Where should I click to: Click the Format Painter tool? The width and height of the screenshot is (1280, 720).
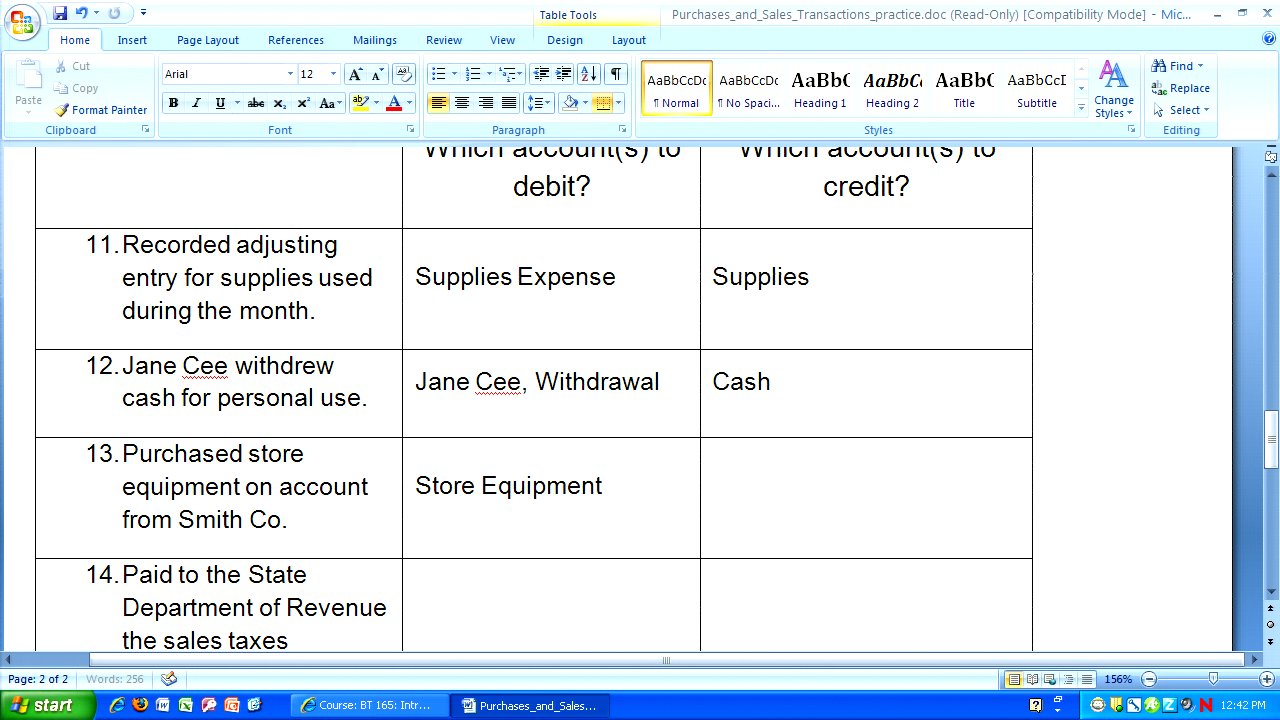(101, 110)
